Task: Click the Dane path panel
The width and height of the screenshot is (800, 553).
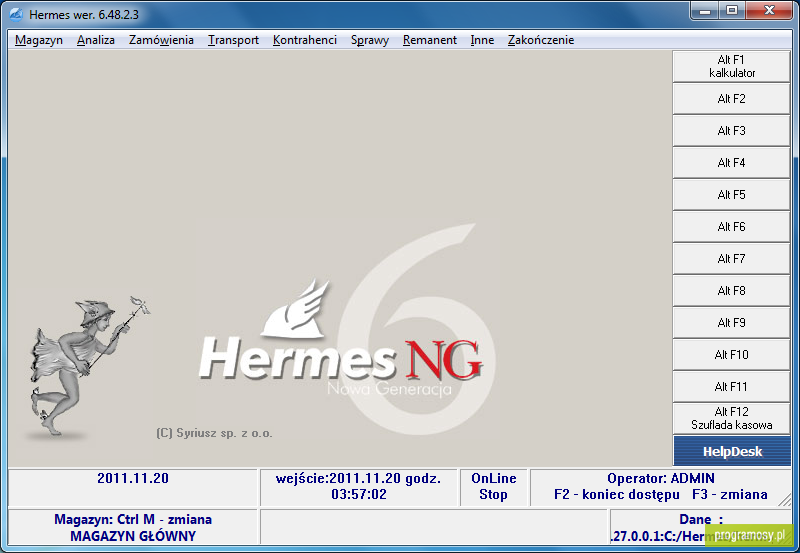Action: tap(701, 527)
